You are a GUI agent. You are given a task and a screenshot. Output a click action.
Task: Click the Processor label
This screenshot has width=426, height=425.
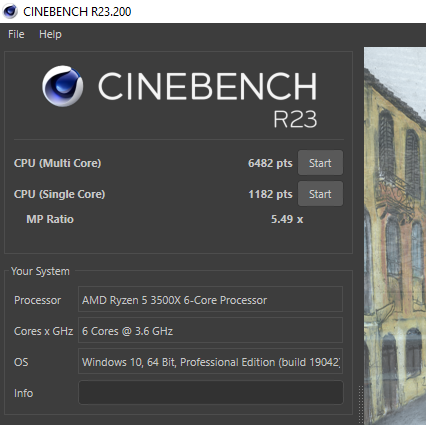pos(37,300)
